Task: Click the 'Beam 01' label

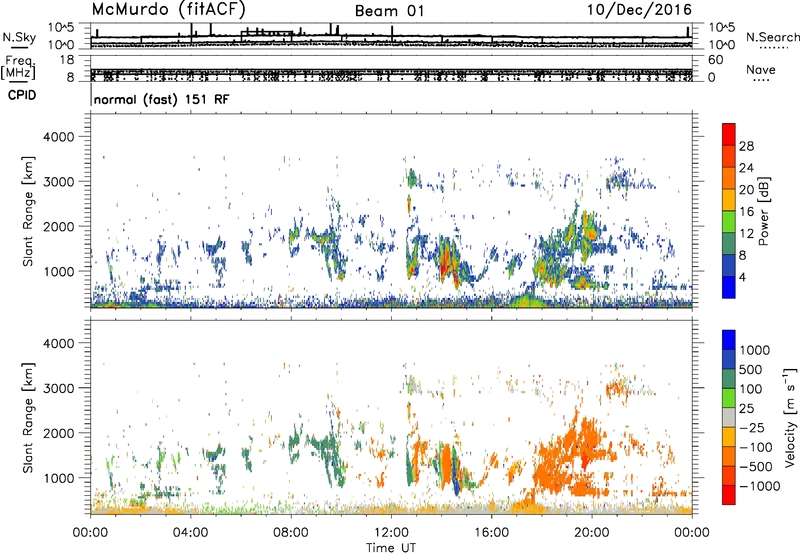Action: [389, 11]
